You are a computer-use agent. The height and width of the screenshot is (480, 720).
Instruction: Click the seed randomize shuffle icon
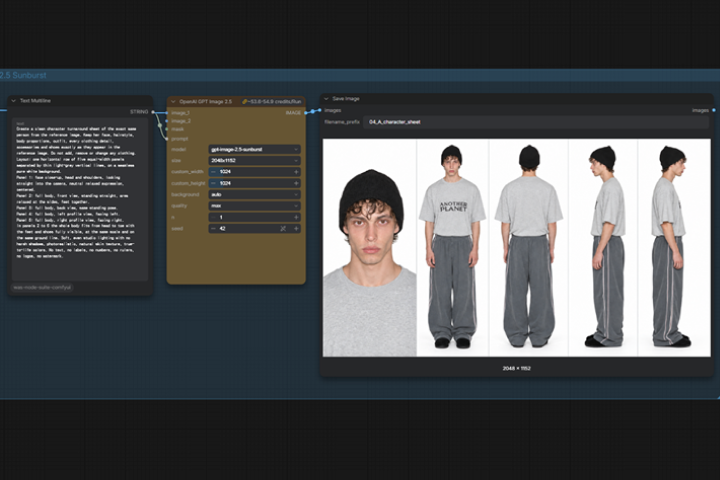click(283, 228)
